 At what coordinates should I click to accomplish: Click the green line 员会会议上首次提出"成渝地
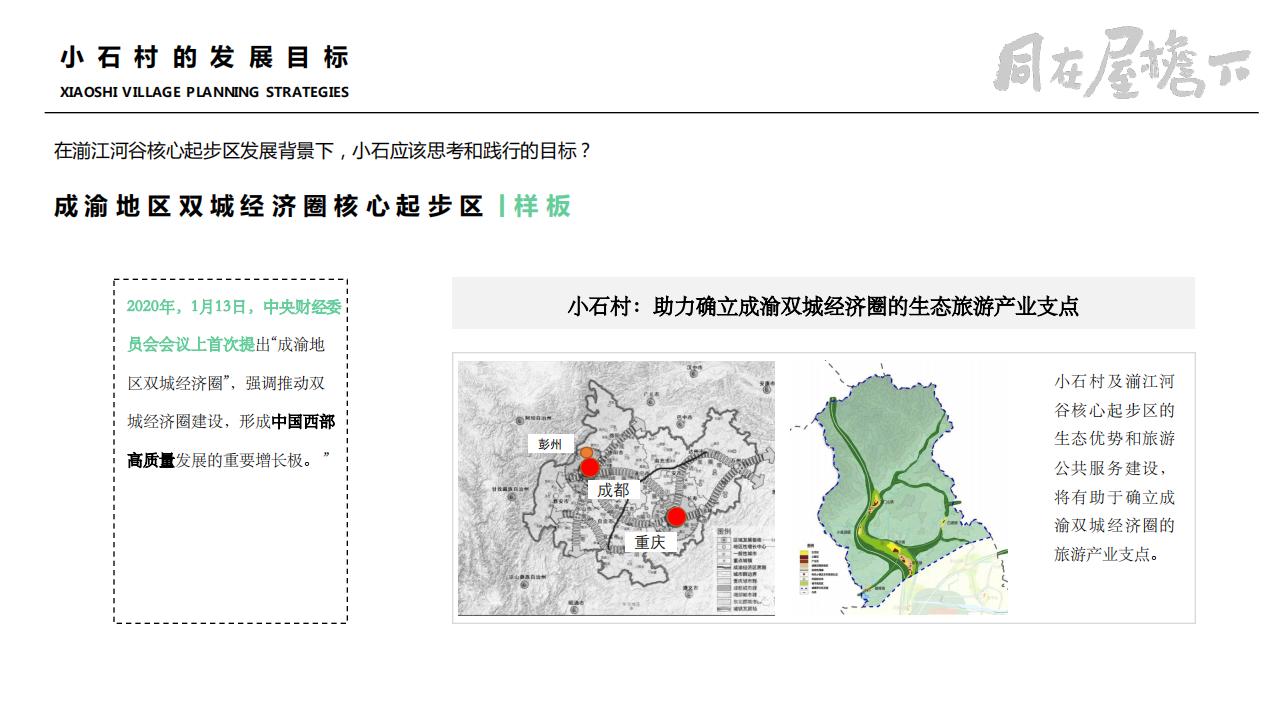click(226, 345)
